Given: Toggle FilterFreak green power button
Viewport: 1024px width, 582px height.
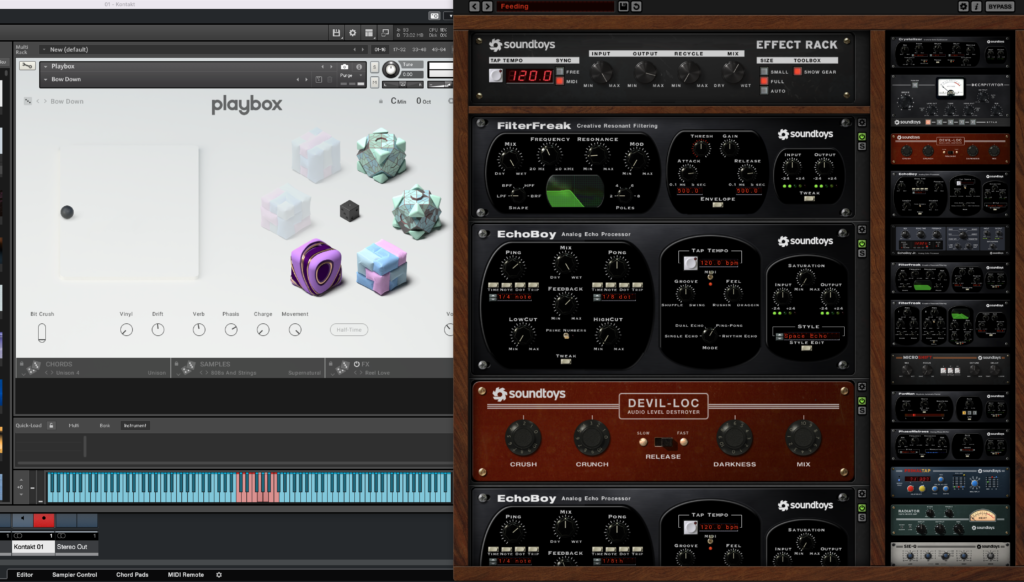Looking at the screenshot, I should (x=862, y=137).
